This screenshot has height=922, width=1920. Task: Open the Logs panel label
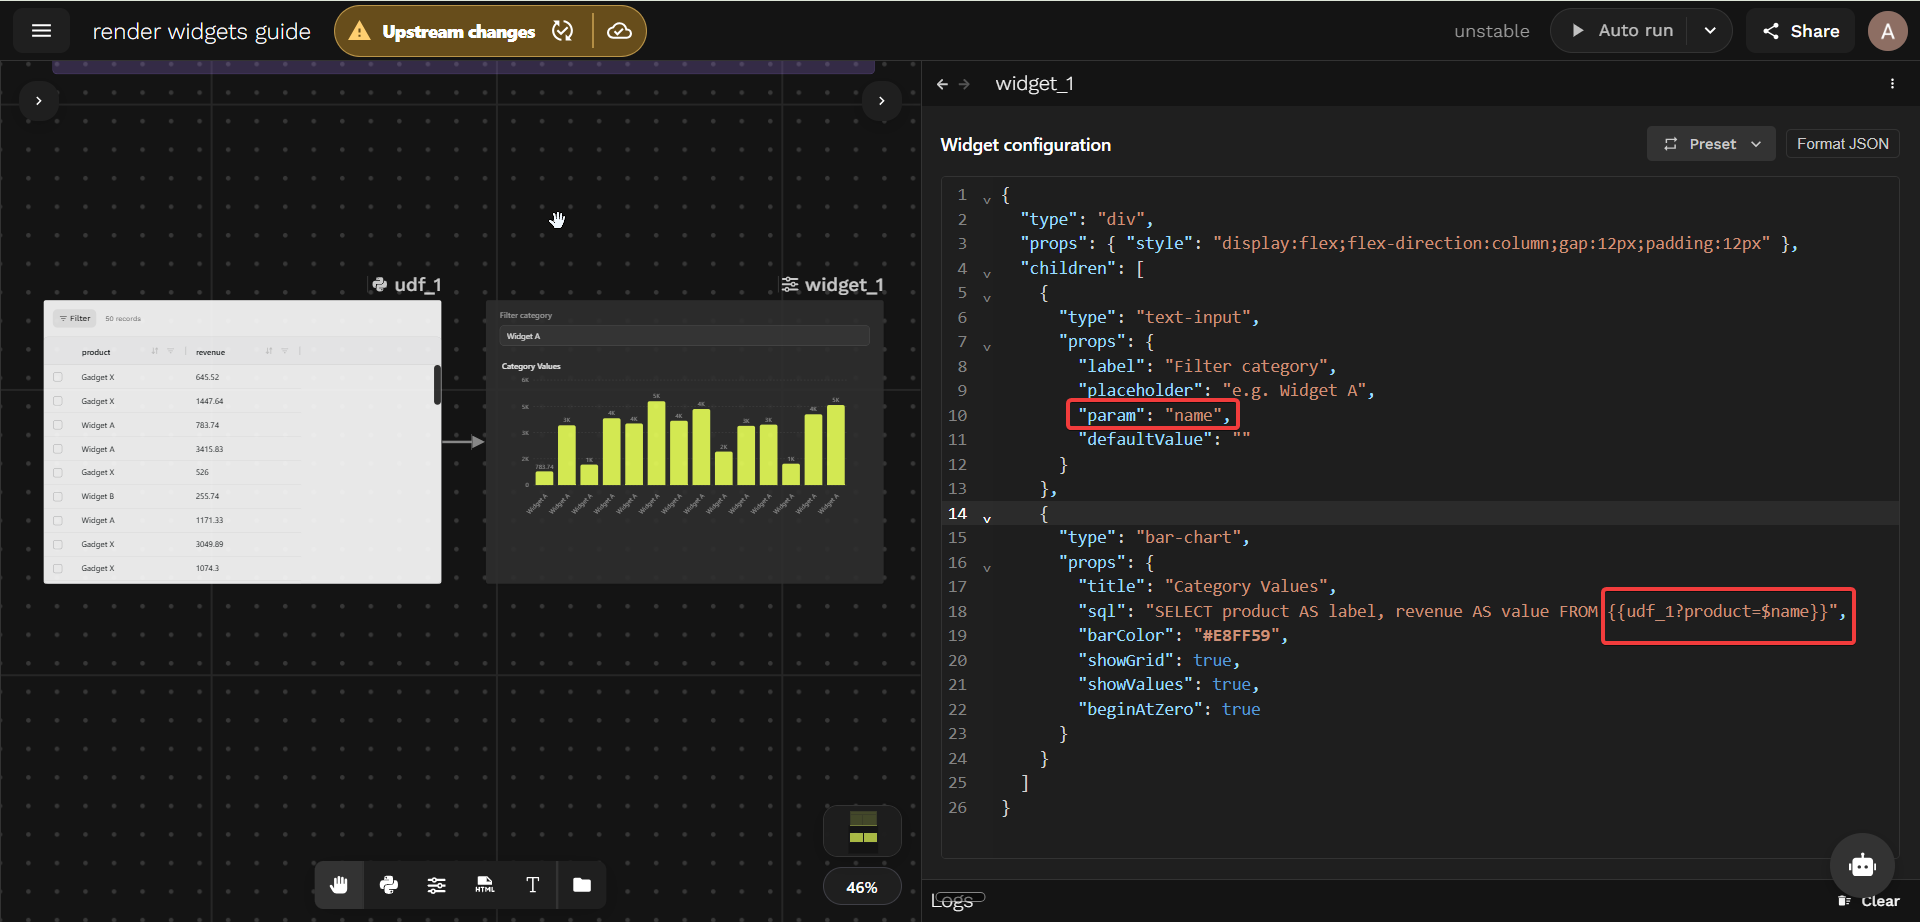(x=952, y=901)
